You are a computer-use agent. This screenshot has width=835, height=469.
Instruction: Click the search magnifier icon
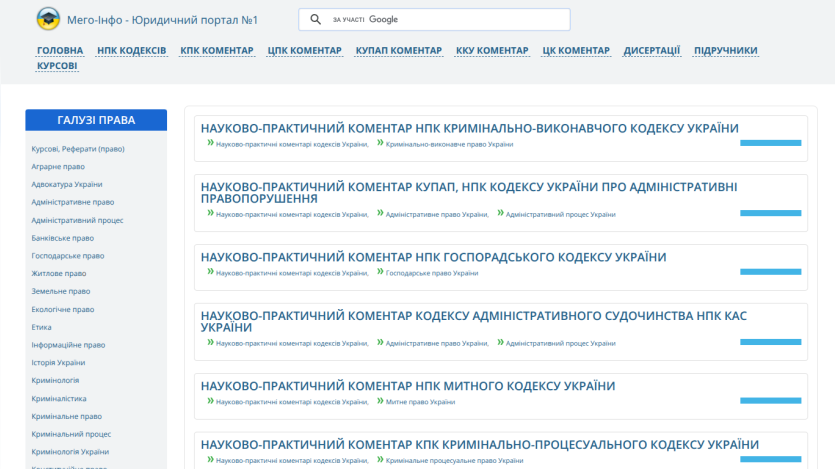click(x=315, y=19)
